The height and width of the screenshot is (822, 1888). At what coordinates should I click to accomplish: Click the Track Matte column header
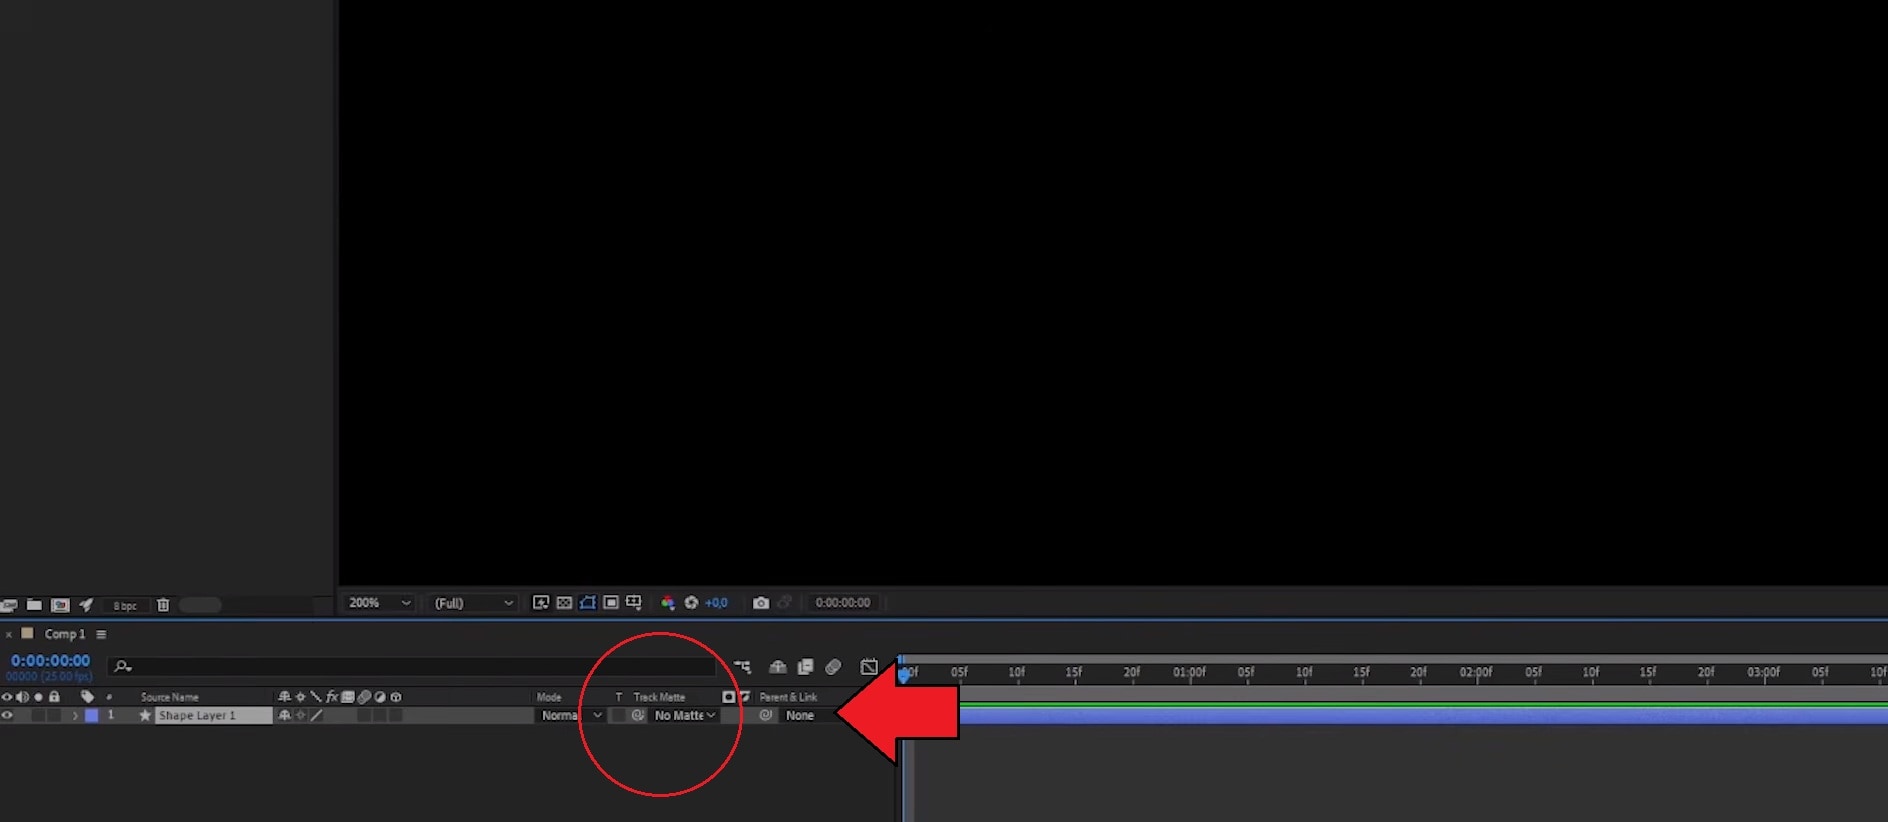pos(659,697)
